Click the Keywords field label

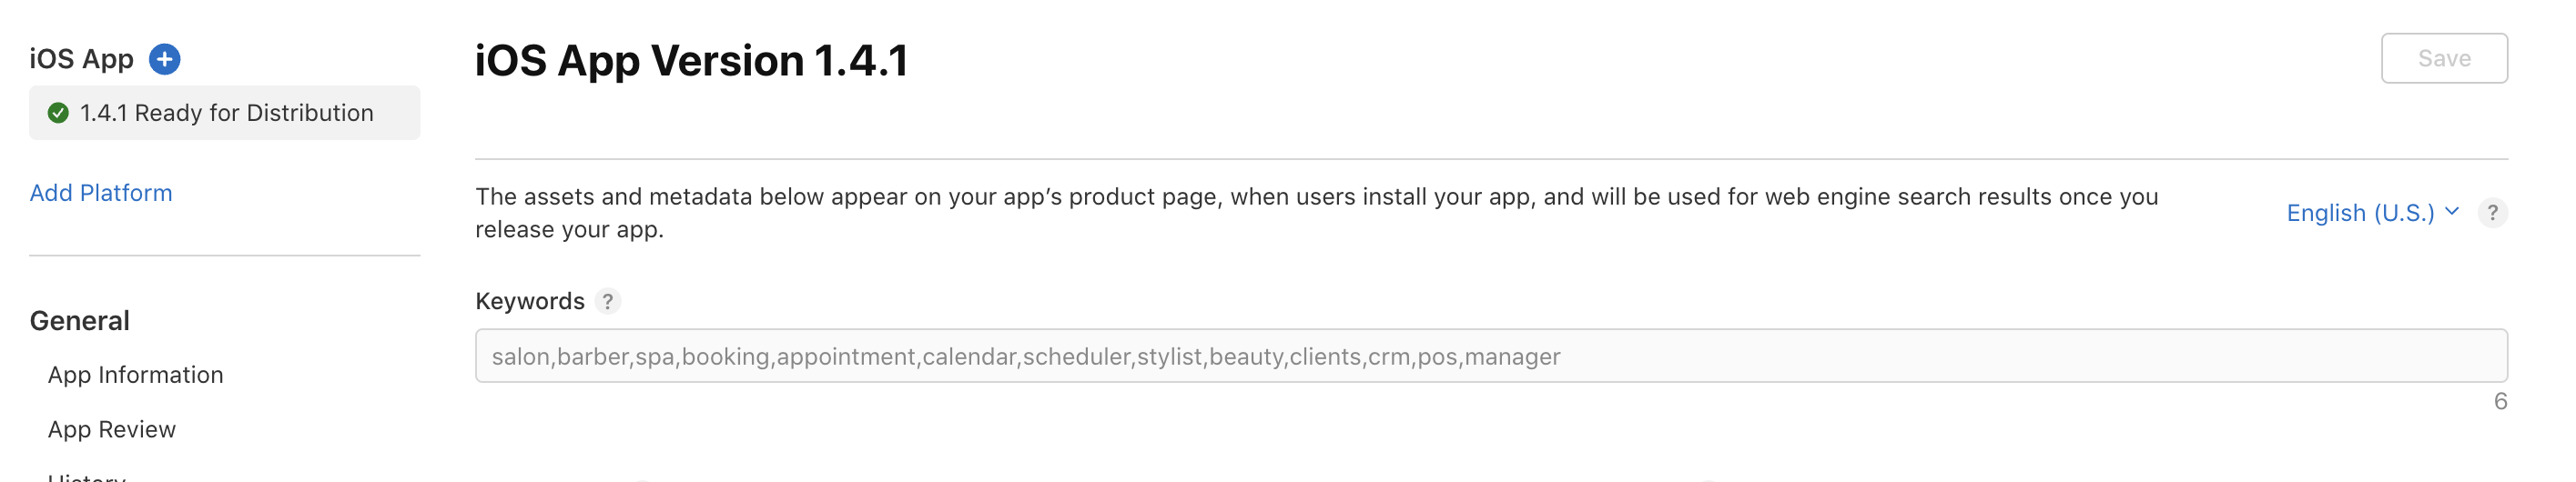tap(530, 301)
